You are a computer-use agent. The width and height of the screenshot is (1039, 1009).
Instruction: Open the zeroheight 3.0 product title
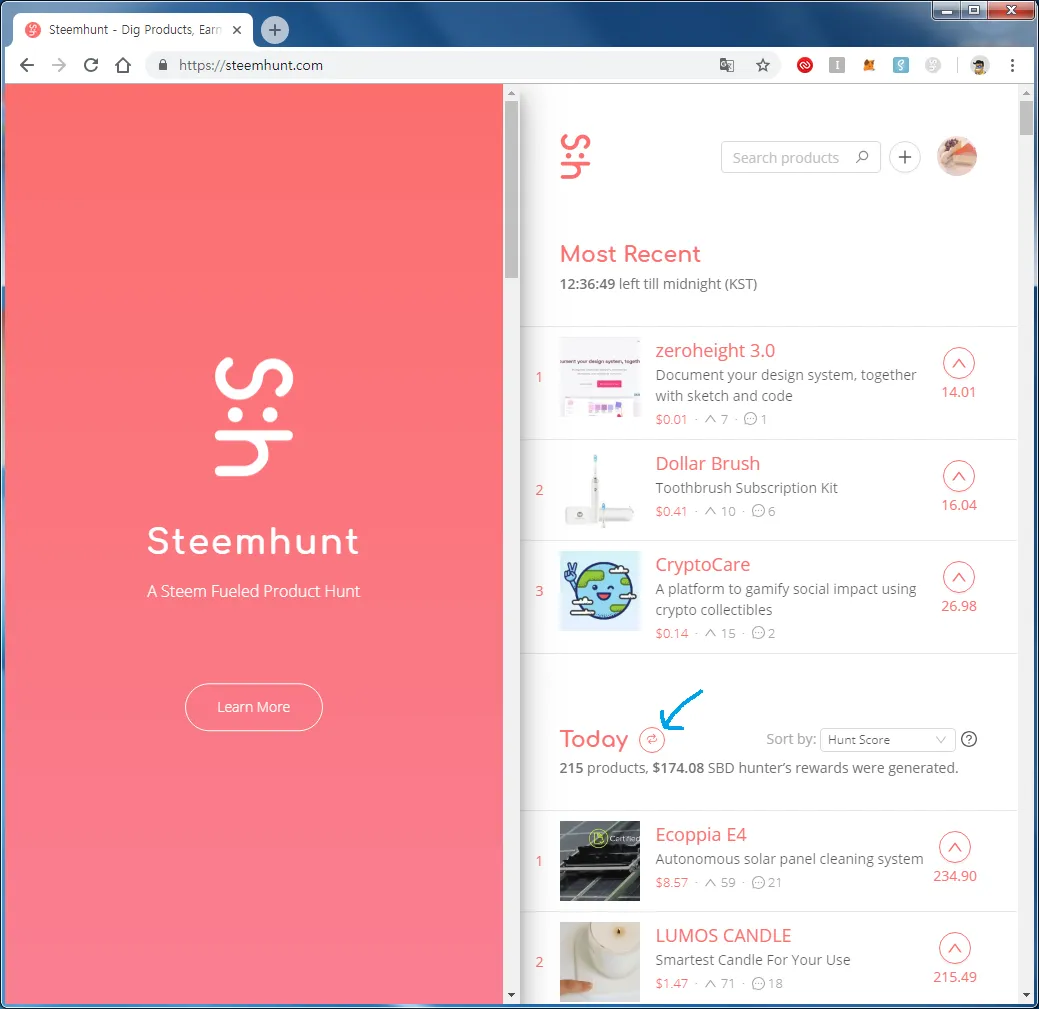[x=715, y=350]
